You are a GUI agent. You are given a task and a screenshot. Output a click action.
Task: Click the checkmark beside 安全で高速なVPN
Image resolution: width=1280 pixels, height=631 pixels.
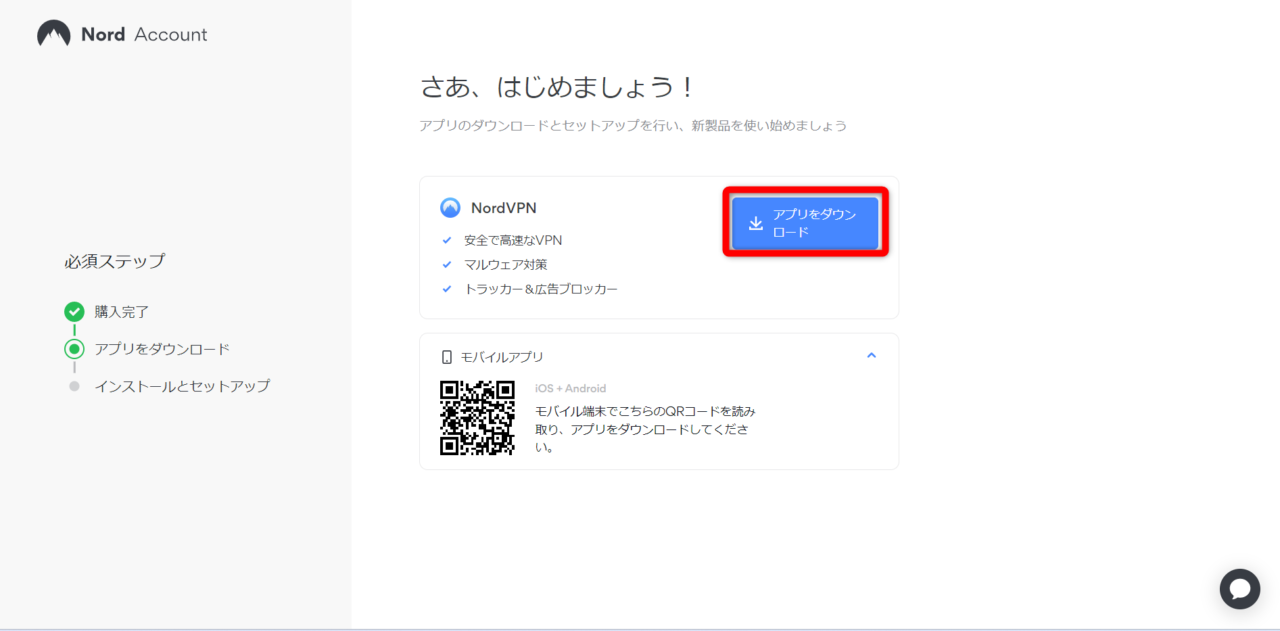(447, 240)
